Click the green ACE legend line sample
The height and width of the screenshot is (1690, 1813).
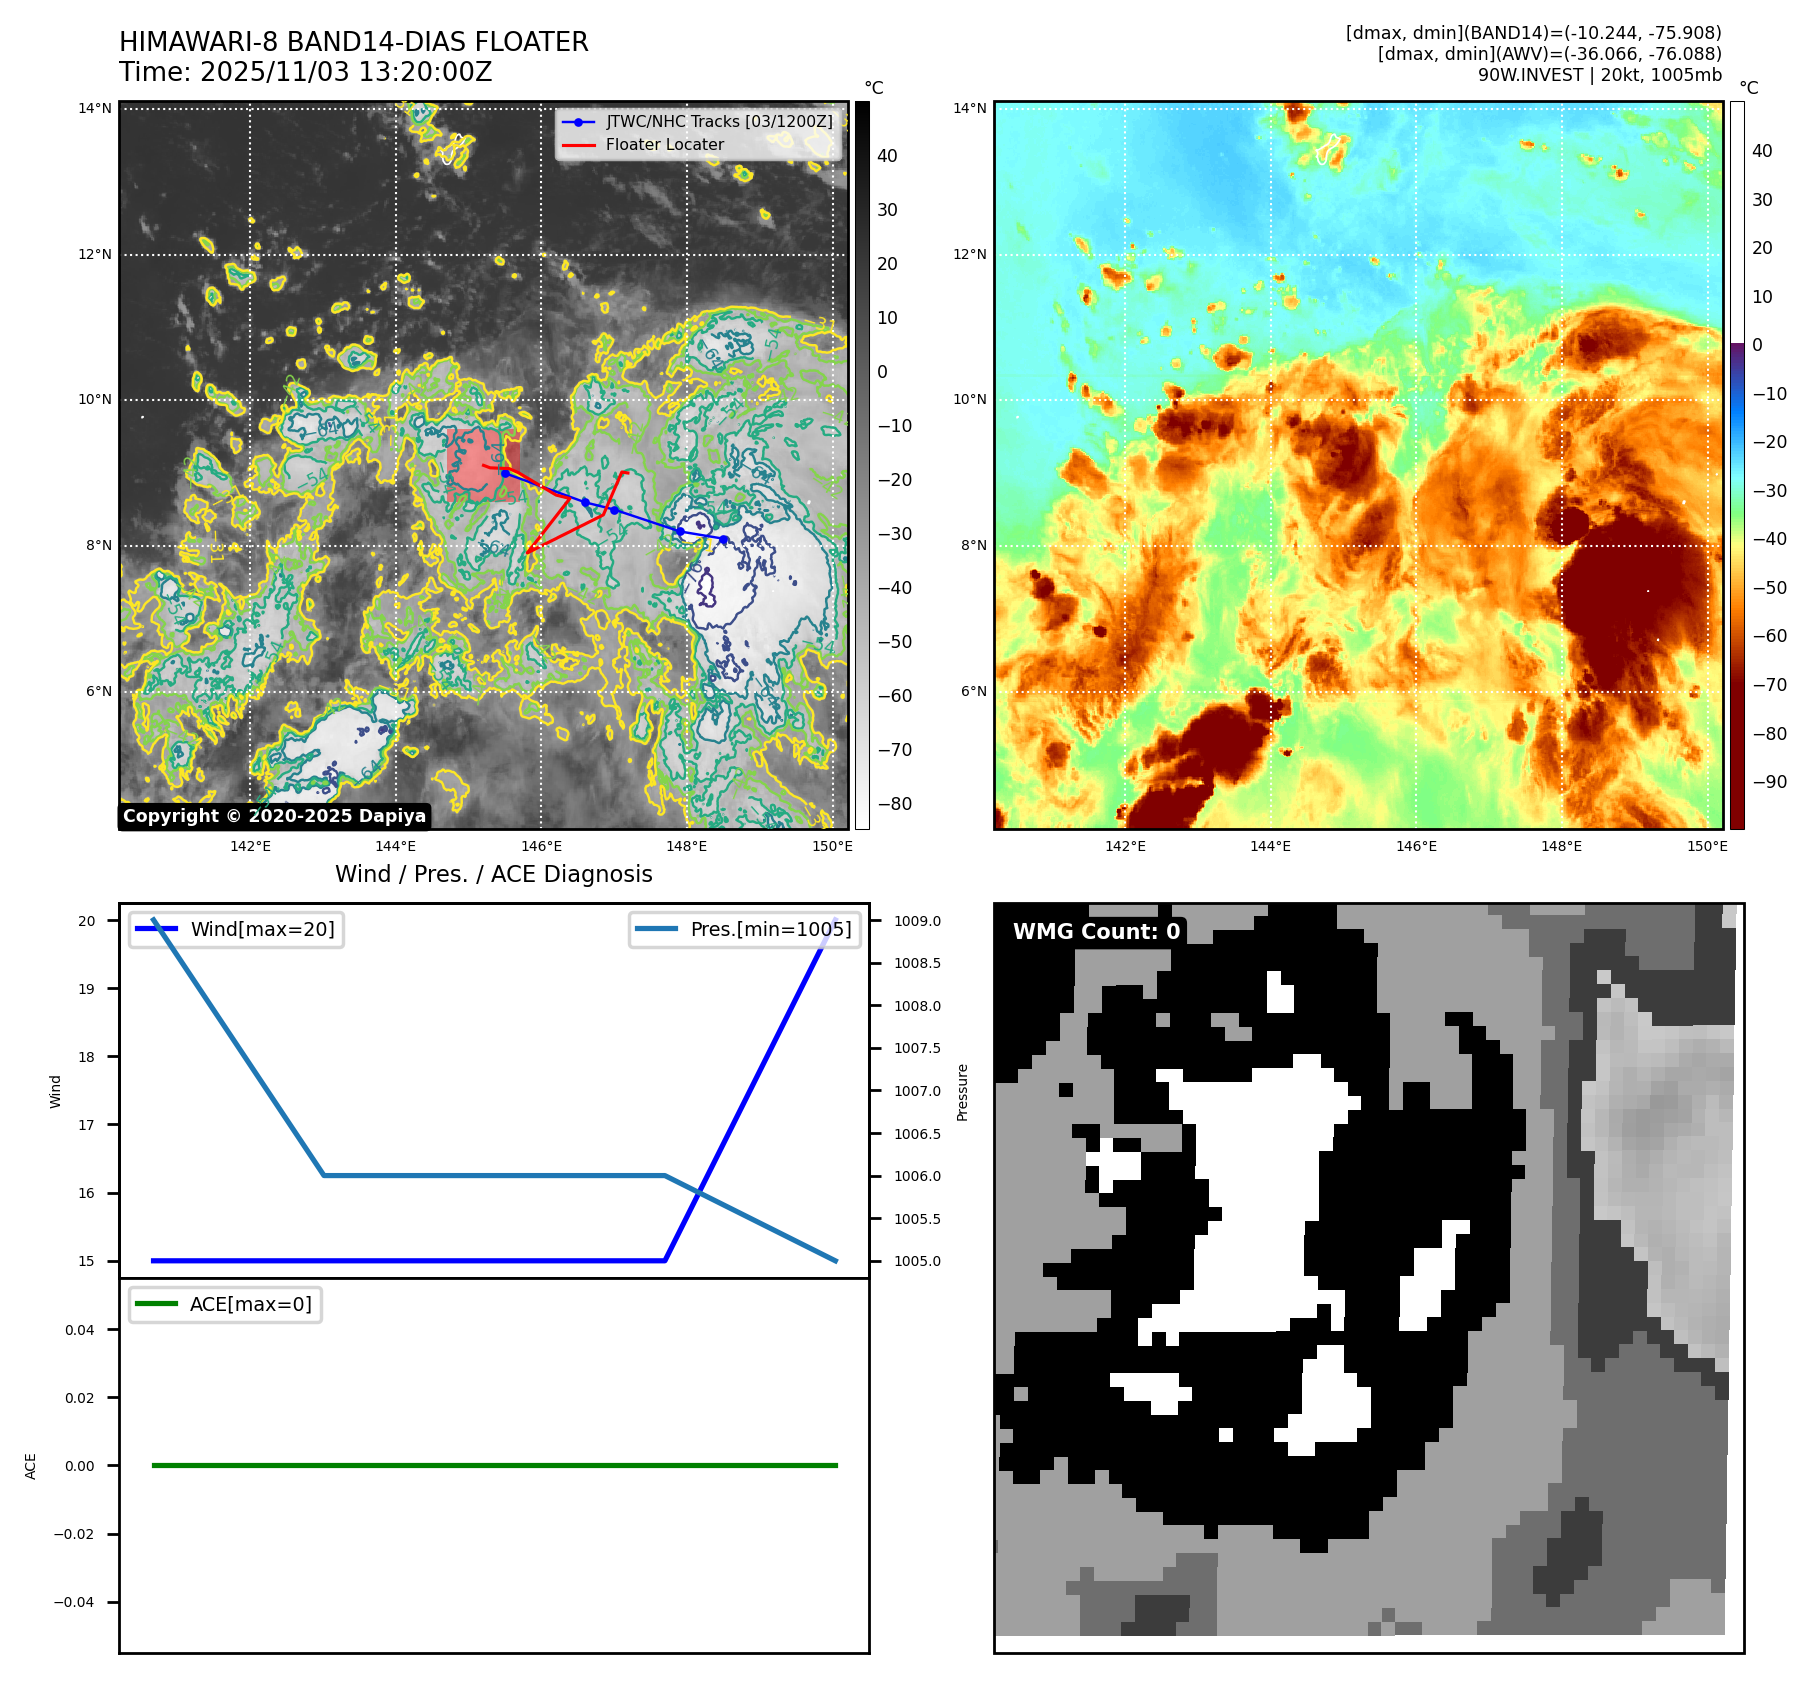click(156, 1304)
